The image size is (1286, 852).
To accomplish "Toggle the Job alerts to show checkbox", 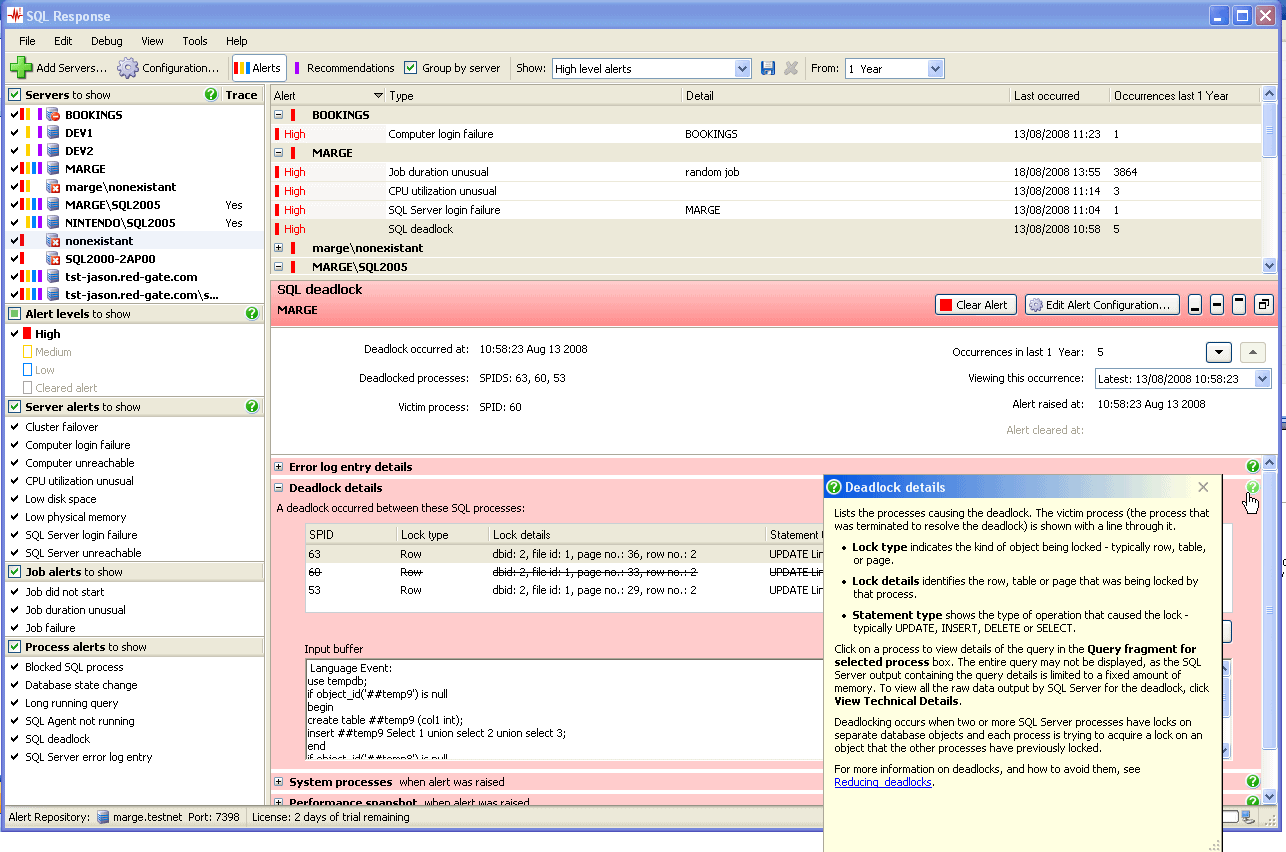I will click(x=15, y=572).
